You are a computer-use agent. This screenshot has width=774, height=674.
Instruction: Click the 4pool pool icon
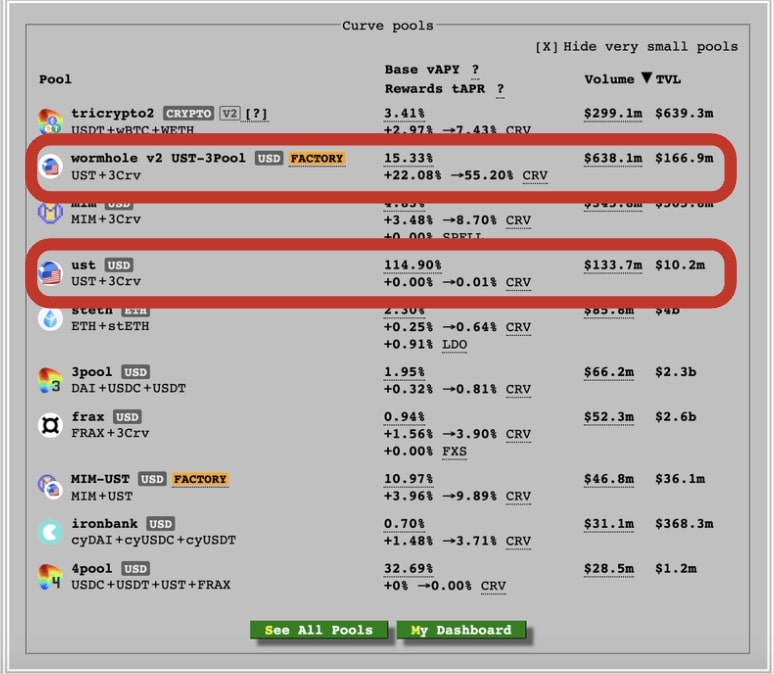(x=50, y=576)
